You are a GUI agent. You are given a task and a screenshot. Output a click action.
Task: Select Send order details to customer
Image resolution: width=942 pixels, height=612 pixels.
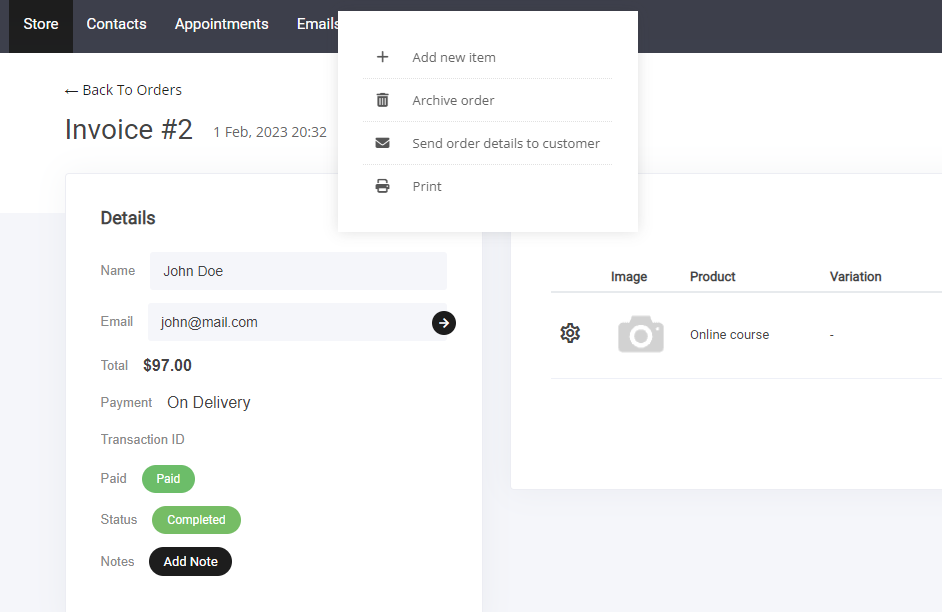(x=506, y=143)
